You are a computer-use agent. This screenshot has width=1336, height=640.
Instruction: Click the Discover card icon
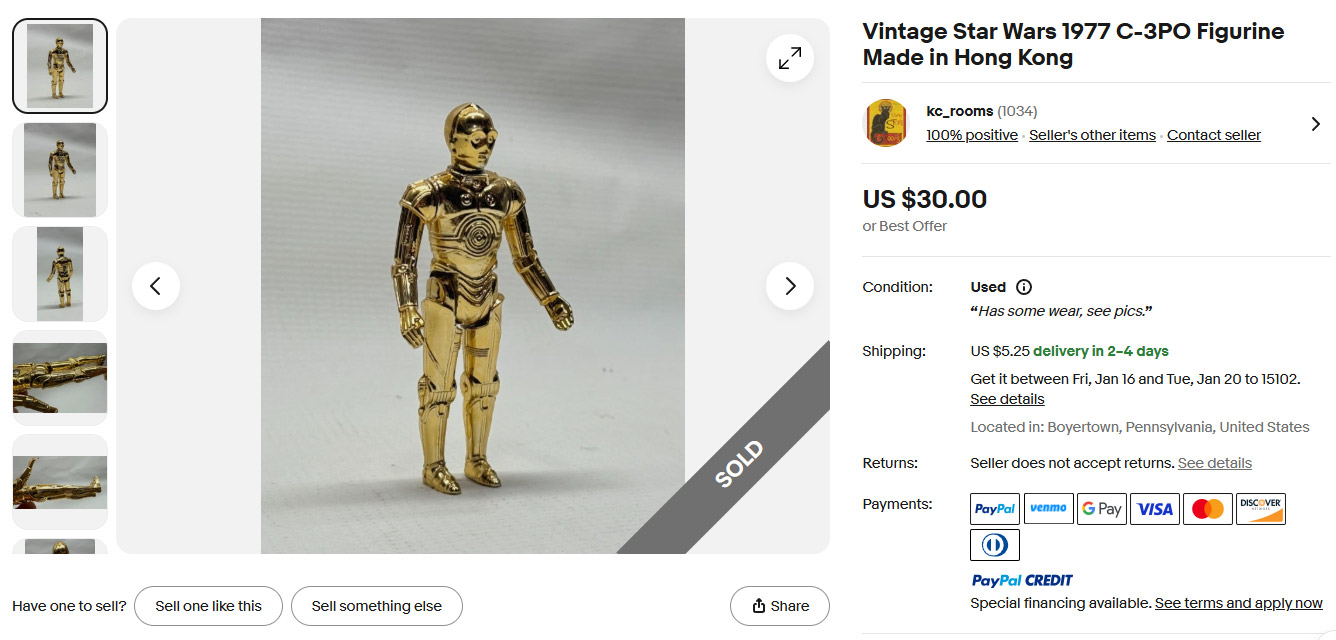1260,509
